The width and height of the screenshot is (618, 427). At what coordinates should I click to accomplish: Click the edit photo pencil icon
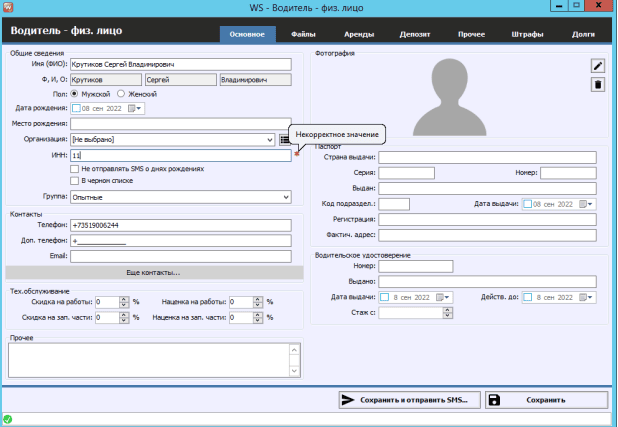(x=598, y=66)
